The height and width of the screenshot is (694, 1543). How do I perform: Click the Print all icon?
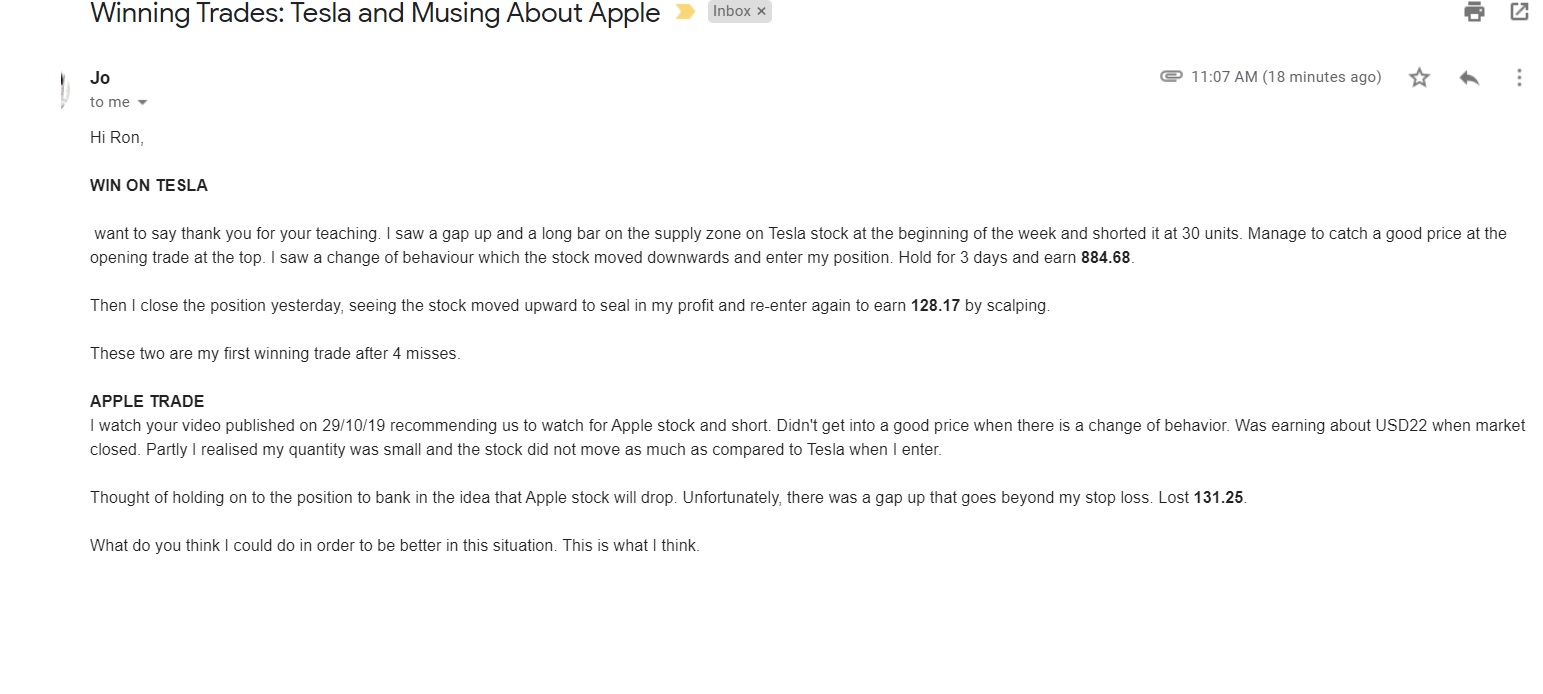[1474, 12]
